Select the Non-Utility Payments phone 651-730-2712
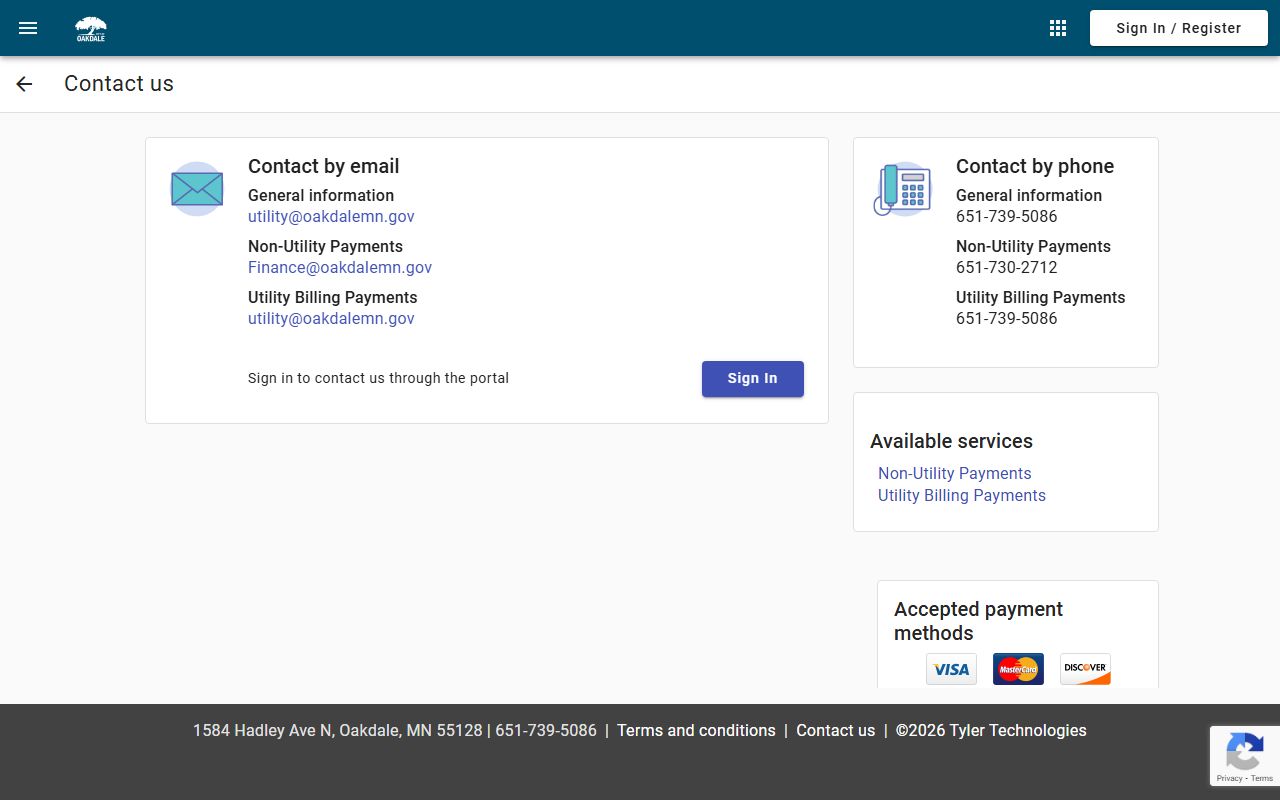 1006,267
